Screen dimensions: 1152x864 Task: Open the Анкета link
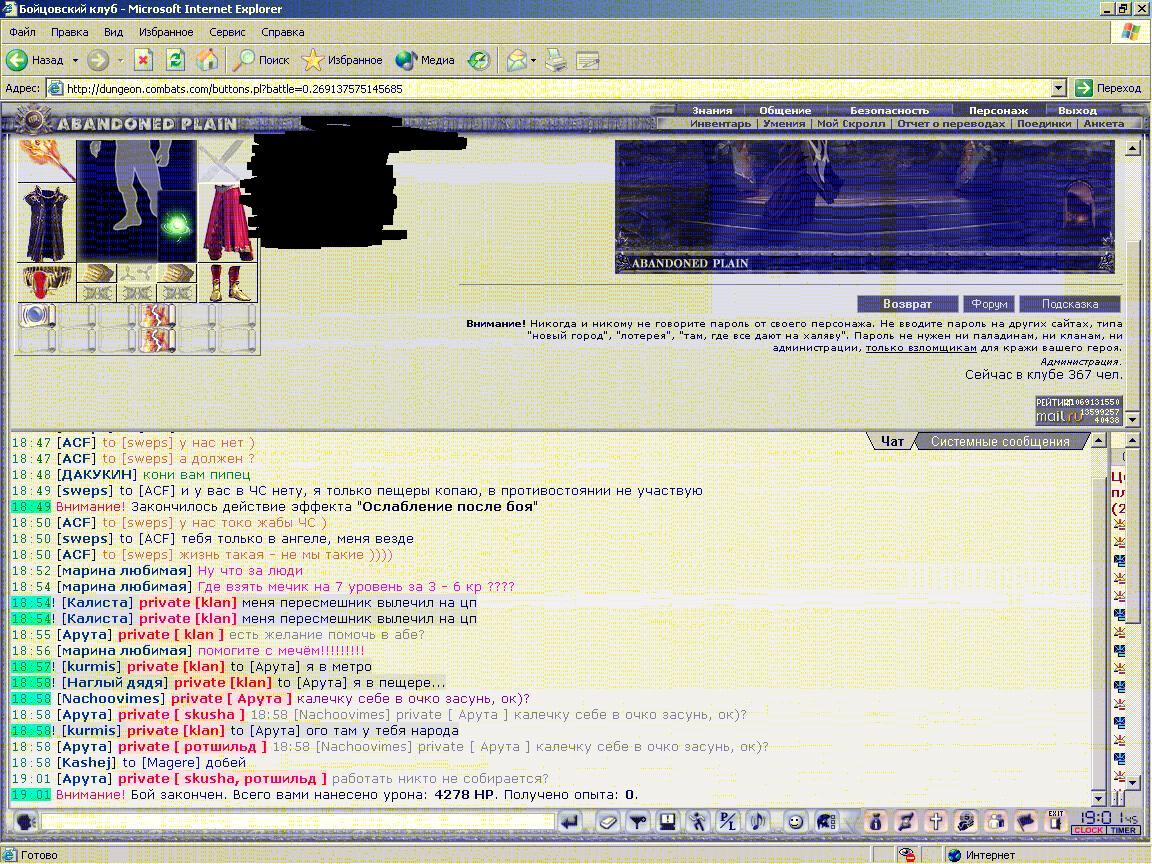pos(1104,123)
